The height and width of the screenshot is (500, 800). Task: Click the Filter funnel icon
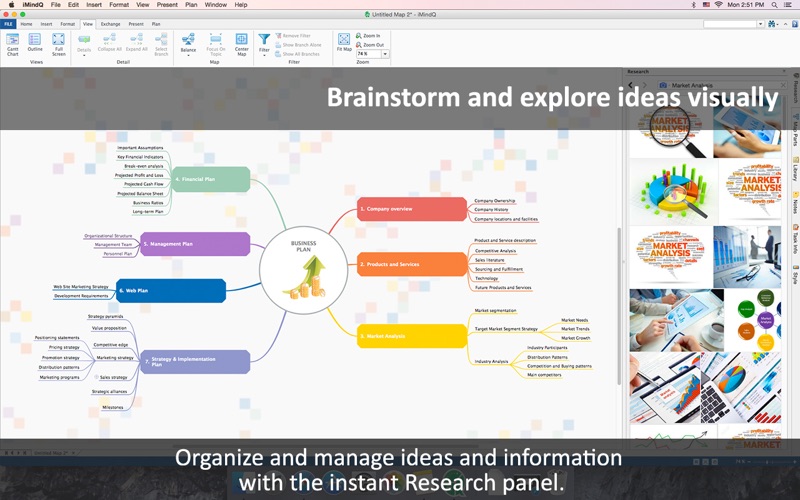[x=264, y=40]
